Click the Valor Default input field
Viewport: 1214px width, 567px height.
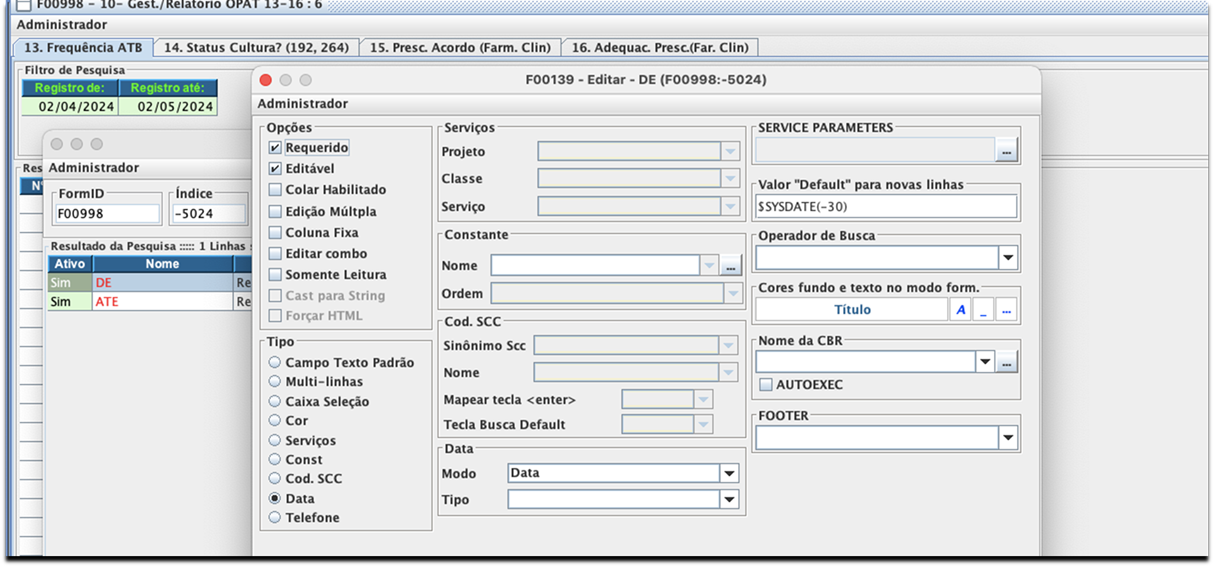click(886, 206)
